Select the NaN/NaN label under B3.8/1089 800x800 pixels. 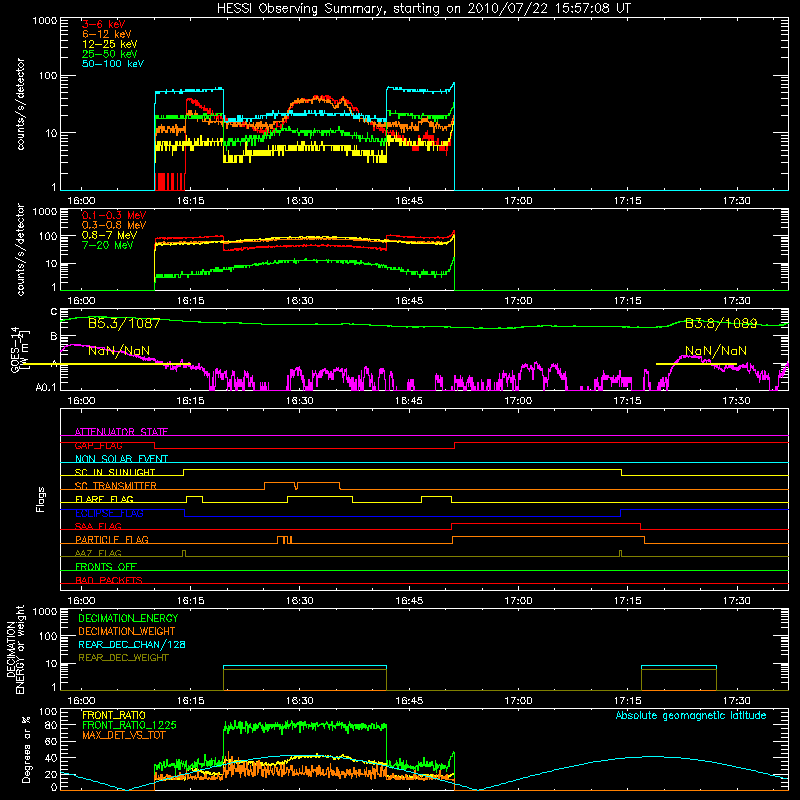[x=716, y=351]
